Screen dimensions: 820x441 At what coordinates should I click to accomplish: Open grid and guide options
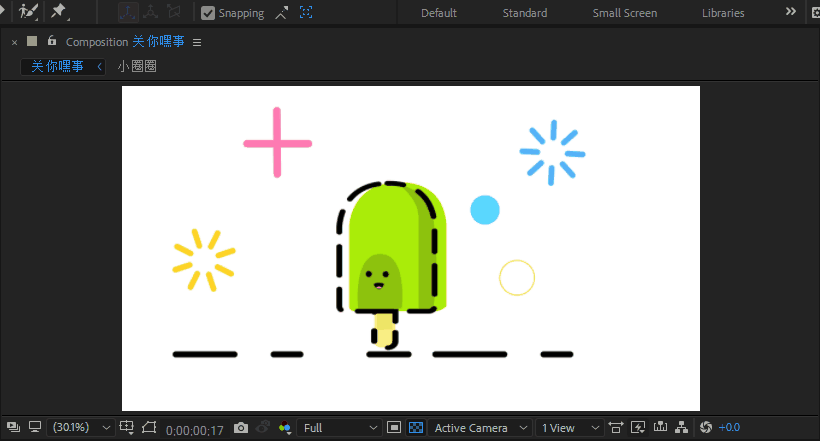tap(127, 427)
